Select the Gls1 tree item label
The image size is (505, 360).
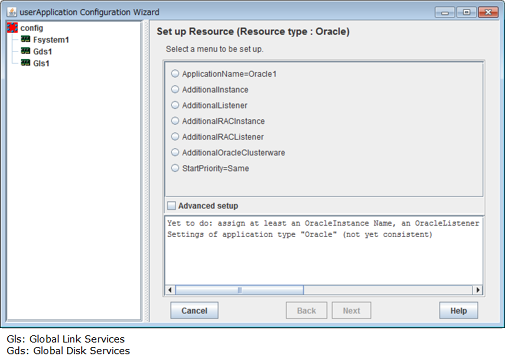[41, 63]
